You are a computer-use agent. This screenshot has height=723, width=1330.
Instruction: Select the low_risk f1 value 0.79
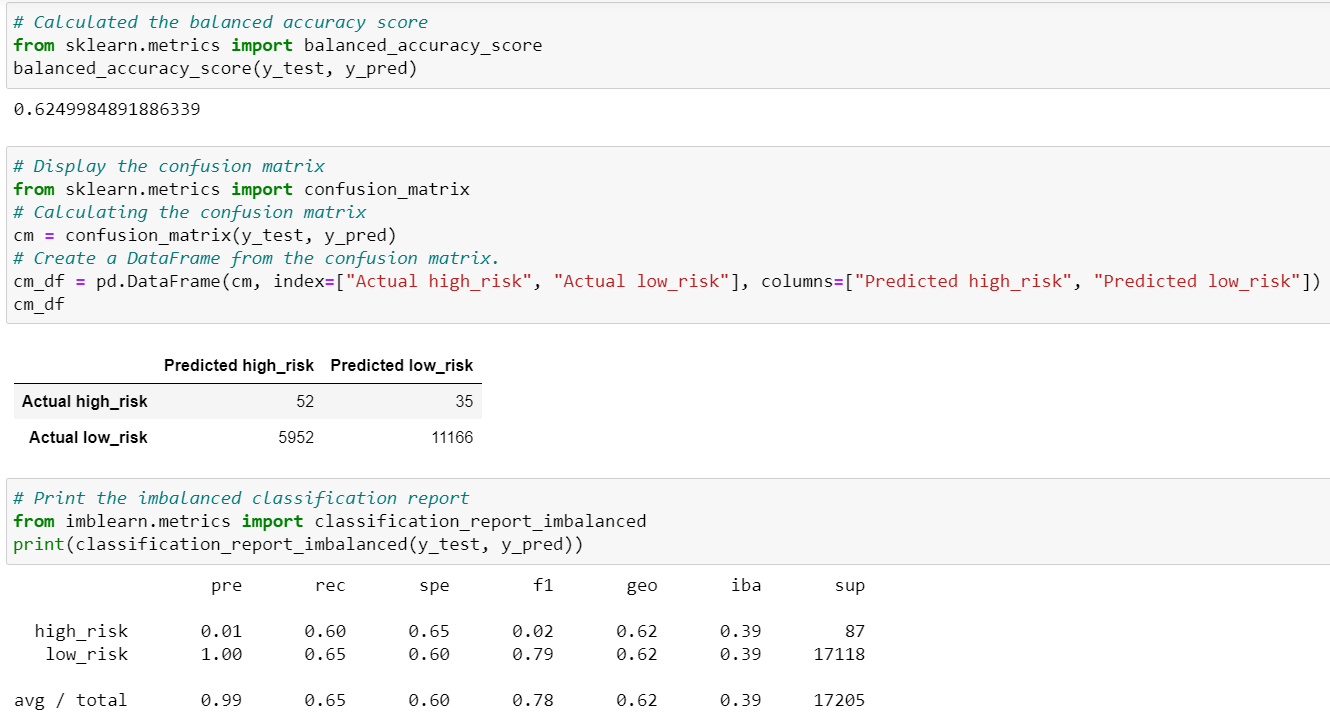(x=533, y=654)
